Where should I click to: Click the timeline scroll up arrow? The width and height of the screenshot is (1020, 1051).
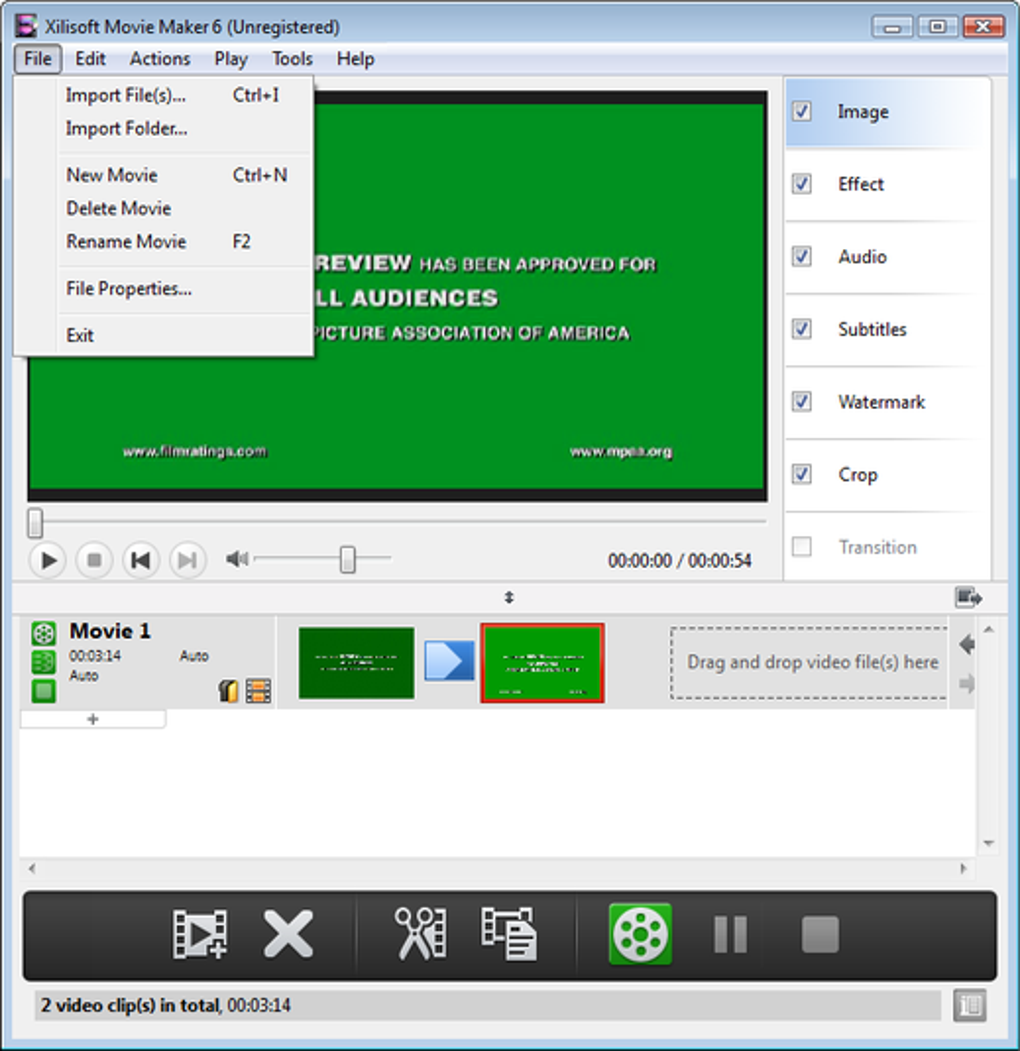pos(989,629)
